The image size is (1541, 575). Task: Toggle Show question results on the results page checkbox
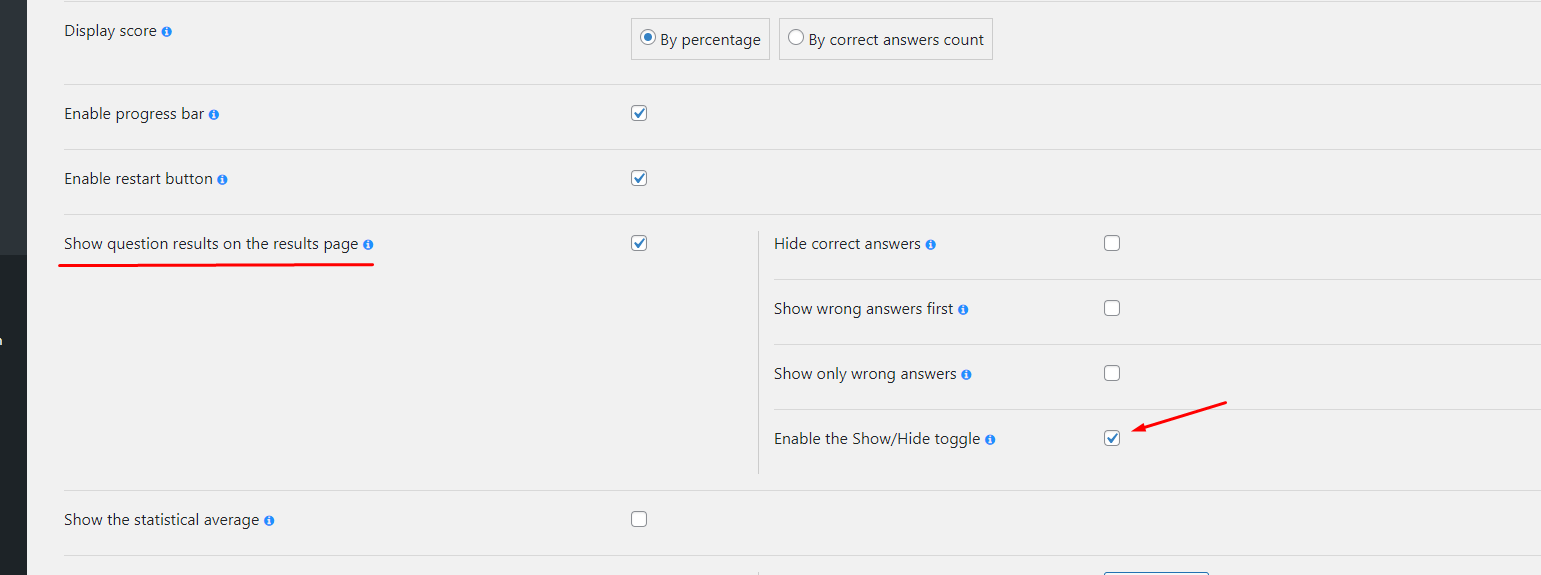pos(639,243)
